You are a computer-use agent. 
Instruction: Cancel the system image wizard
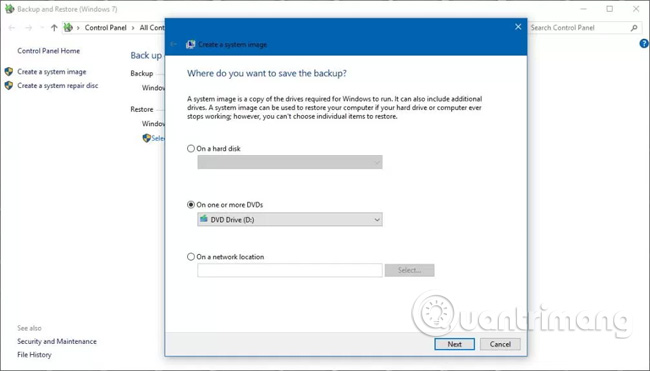pos(500,344)
